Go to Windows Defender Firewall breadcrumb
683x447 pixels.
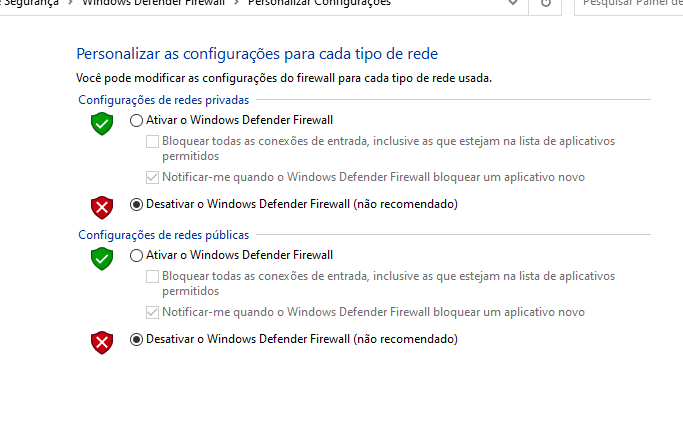tap(154, 3)
